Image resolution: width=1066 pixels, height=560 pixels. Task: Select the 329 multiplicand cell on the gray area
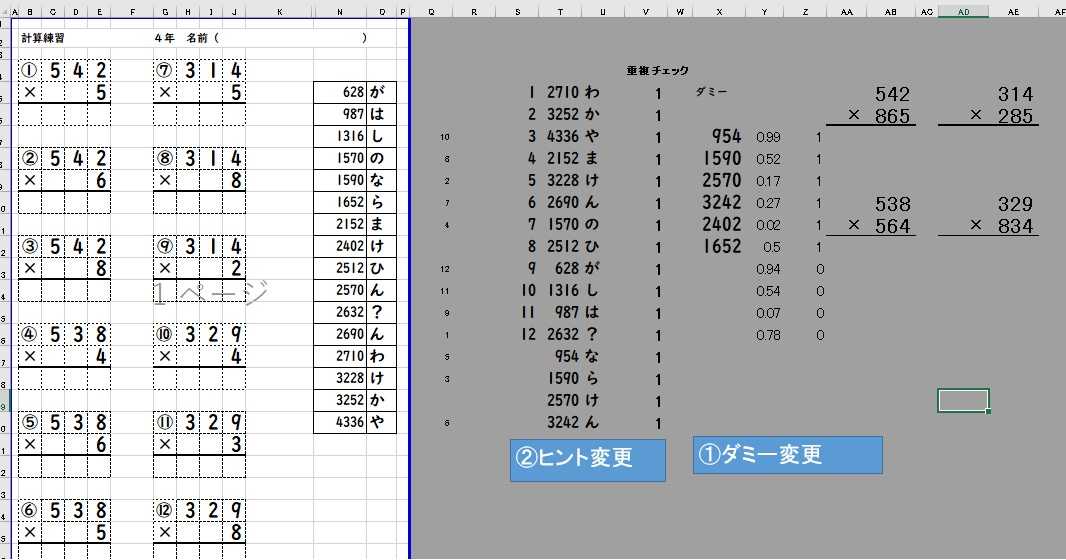point(1015,204)
